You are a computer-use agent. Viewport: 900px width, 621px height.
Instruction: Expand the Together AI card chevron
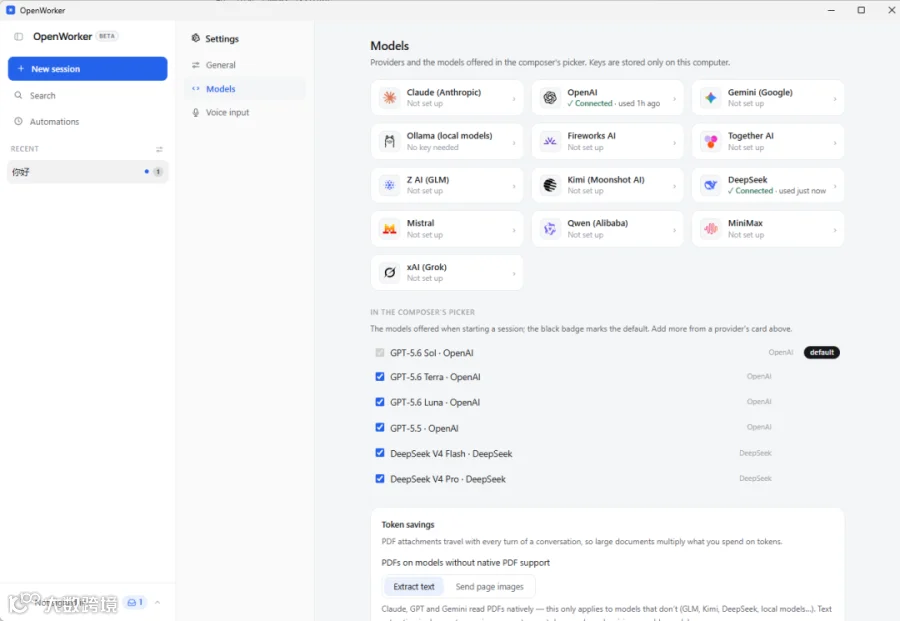[835, 142]
